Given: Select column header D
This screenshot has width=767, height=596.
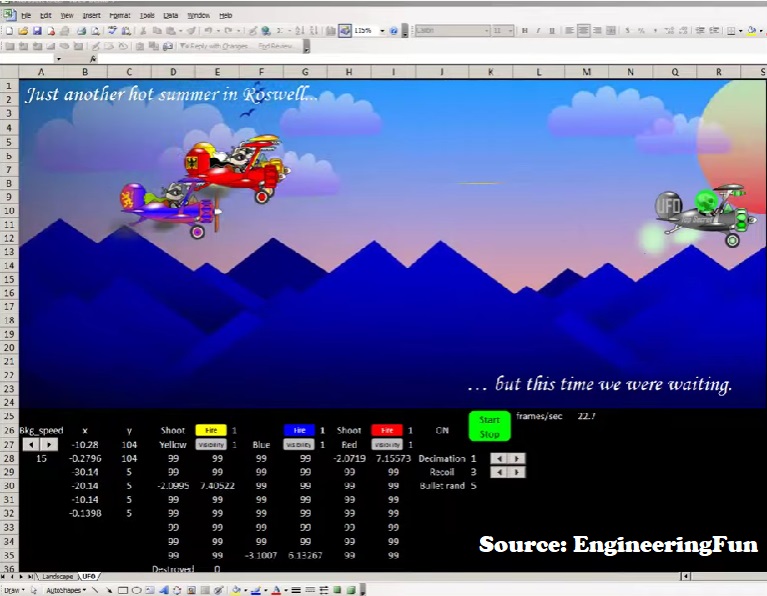Looking at the screenshot, I should (x=173, y=72).
